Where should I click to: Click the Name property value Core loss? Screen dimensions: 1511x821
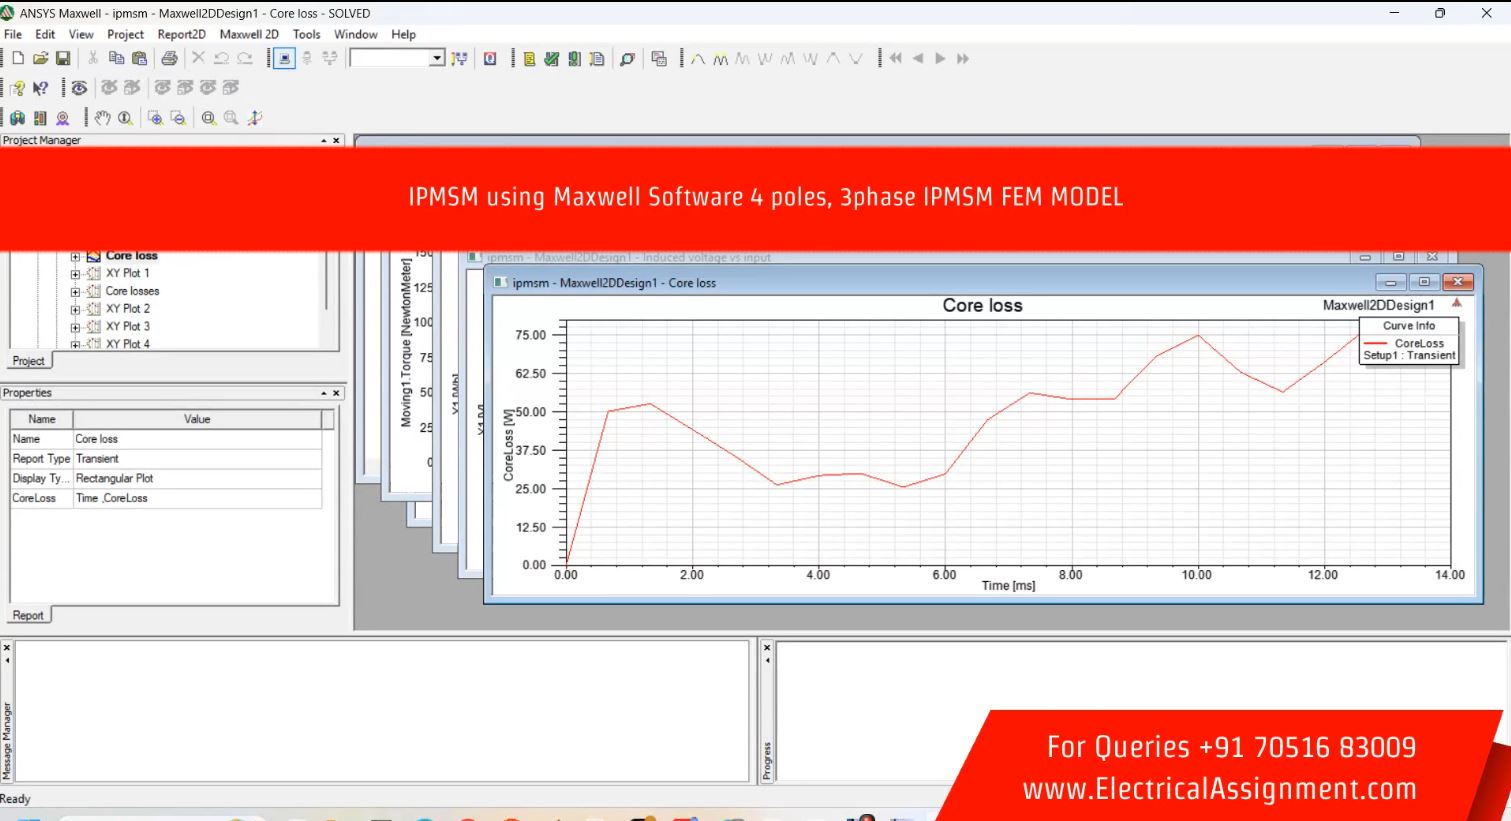point(197,439)
